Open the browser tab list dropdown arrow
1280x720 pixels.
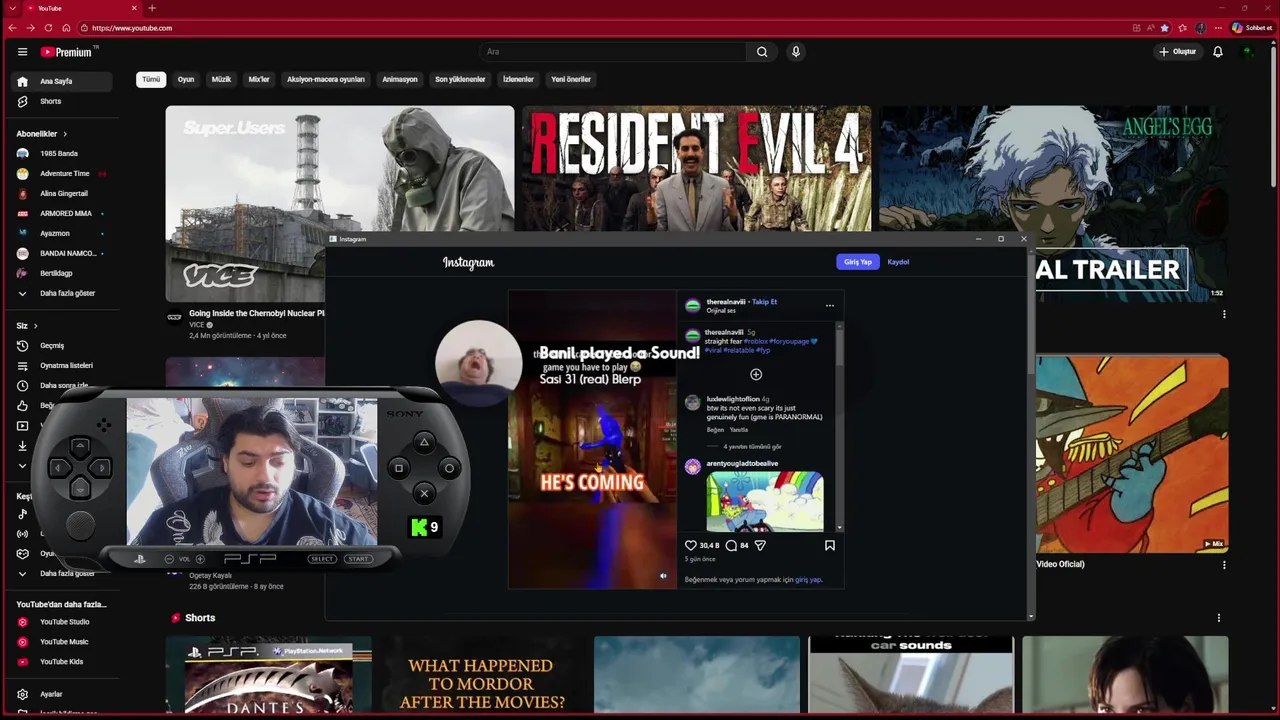click(x=12, y=8)
